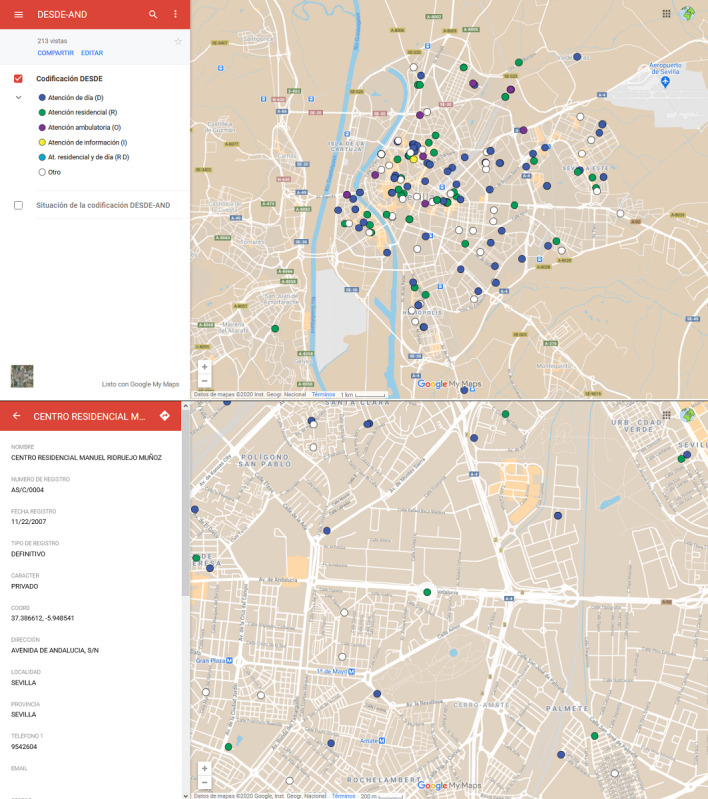Click the COMPARTIR link
The image size is (708, 799).
pyautogui.click(x=55, y=53)
